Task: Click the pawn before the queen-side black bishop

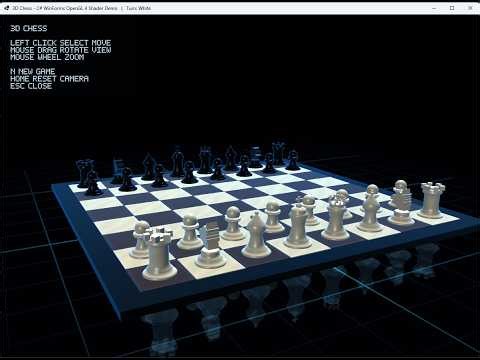Action: coord(244,166)
